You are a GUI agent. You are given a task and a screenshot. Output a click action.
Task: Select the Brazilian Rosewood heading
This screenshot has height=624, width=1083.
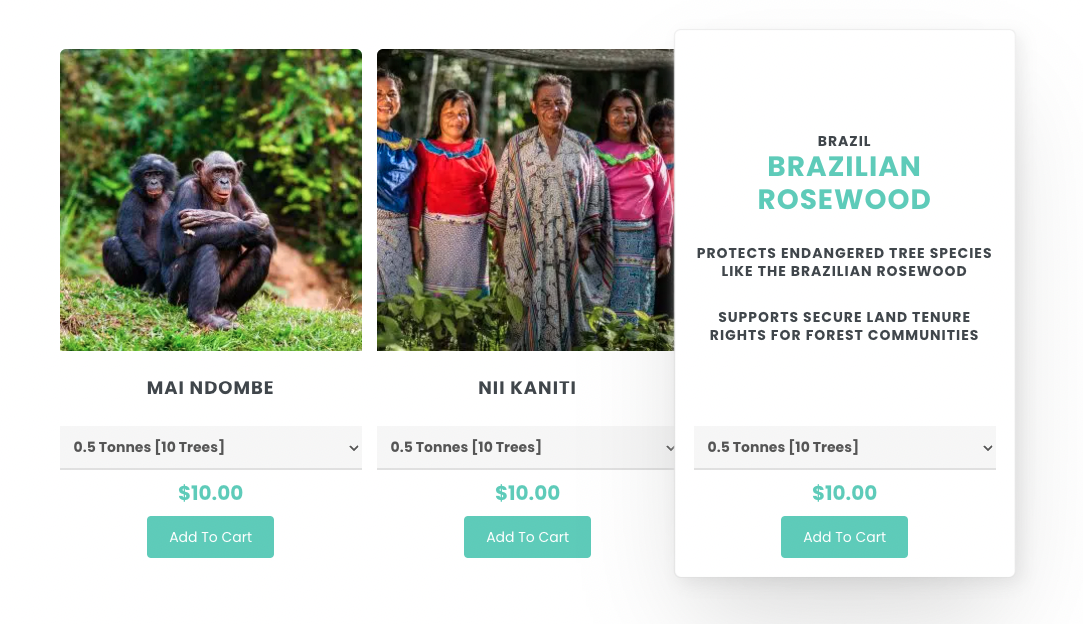coord(844,183)
